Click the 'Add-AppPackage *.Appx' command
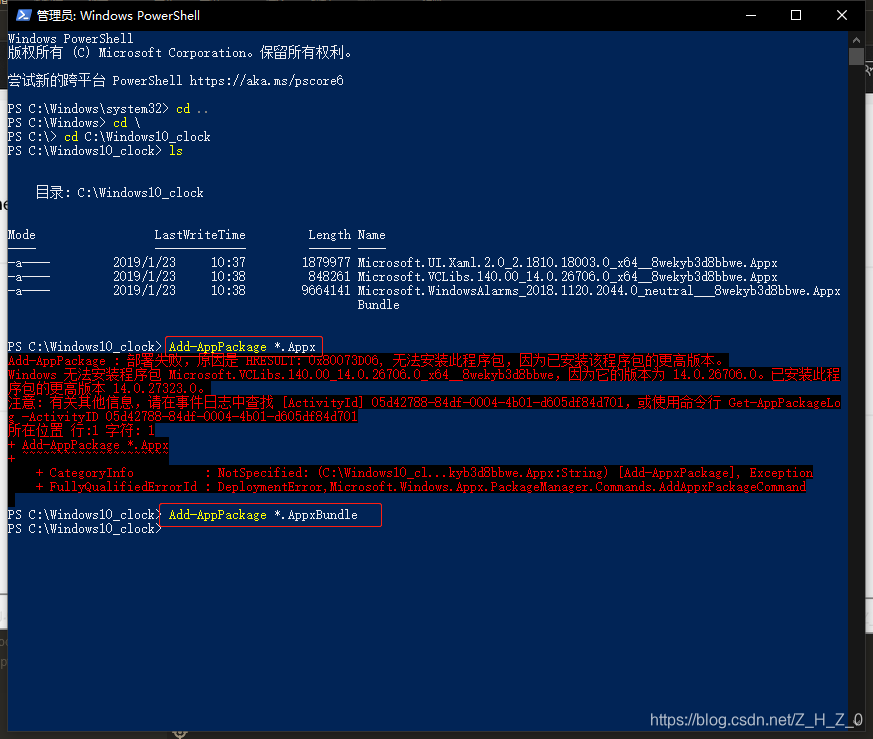The height and width of the screenshot is (739, 873). coord(242,347)
